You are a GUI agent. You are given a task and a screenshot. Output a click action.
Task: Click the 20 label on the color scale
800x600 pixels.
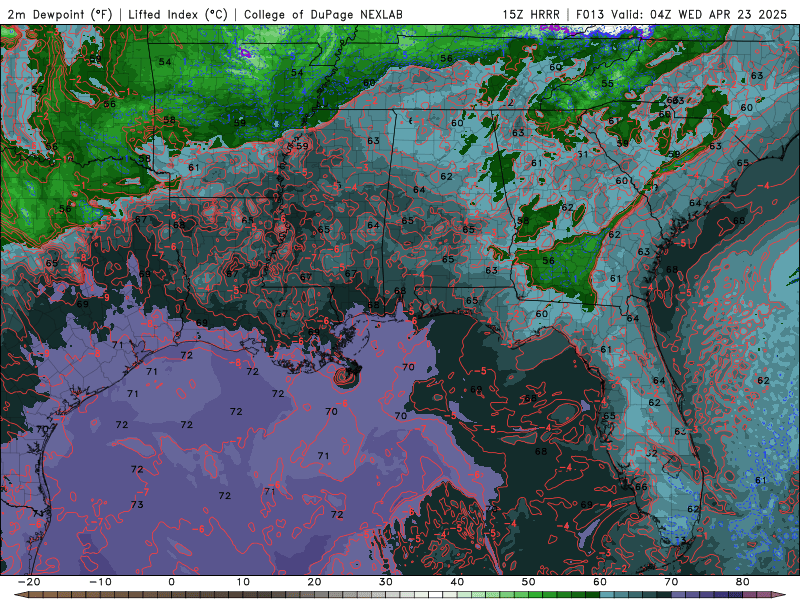coord(314,582)
